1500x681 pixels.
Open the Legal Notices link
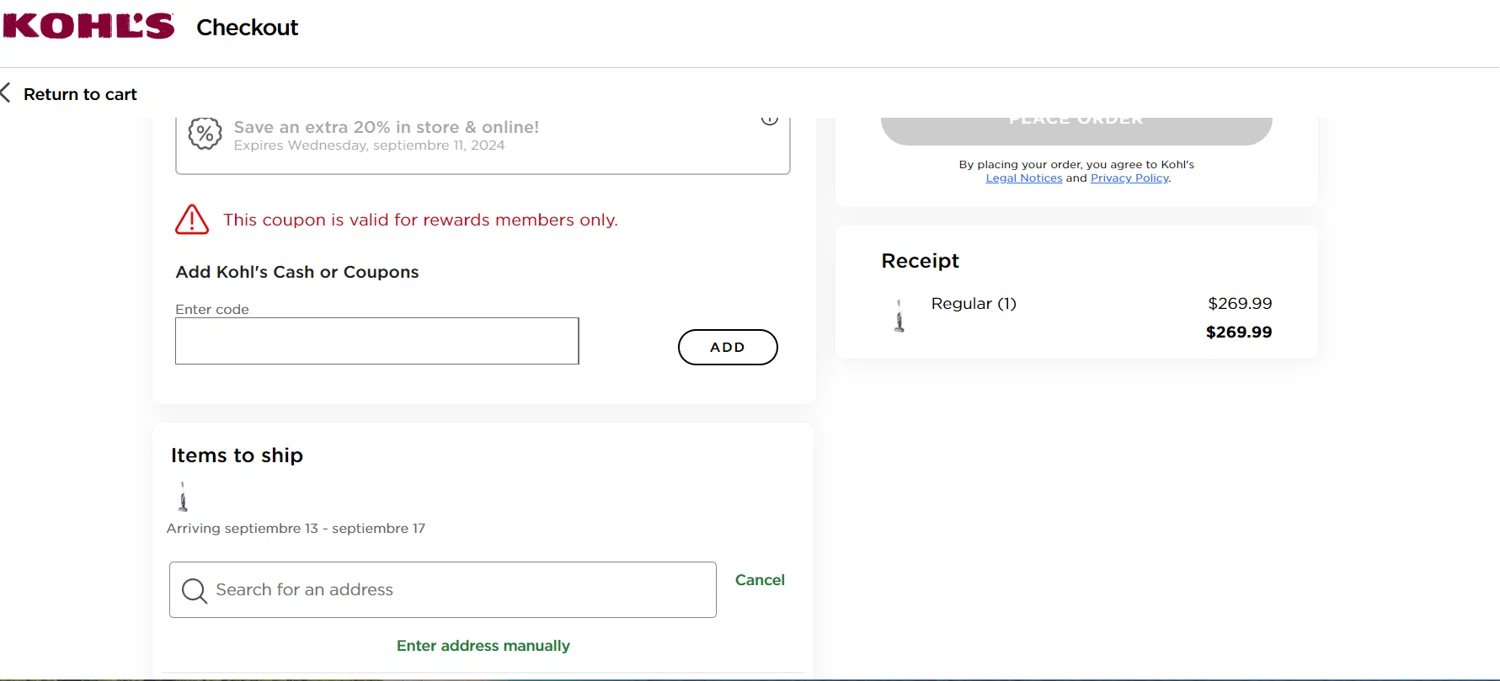click(x=1024, y=178)
